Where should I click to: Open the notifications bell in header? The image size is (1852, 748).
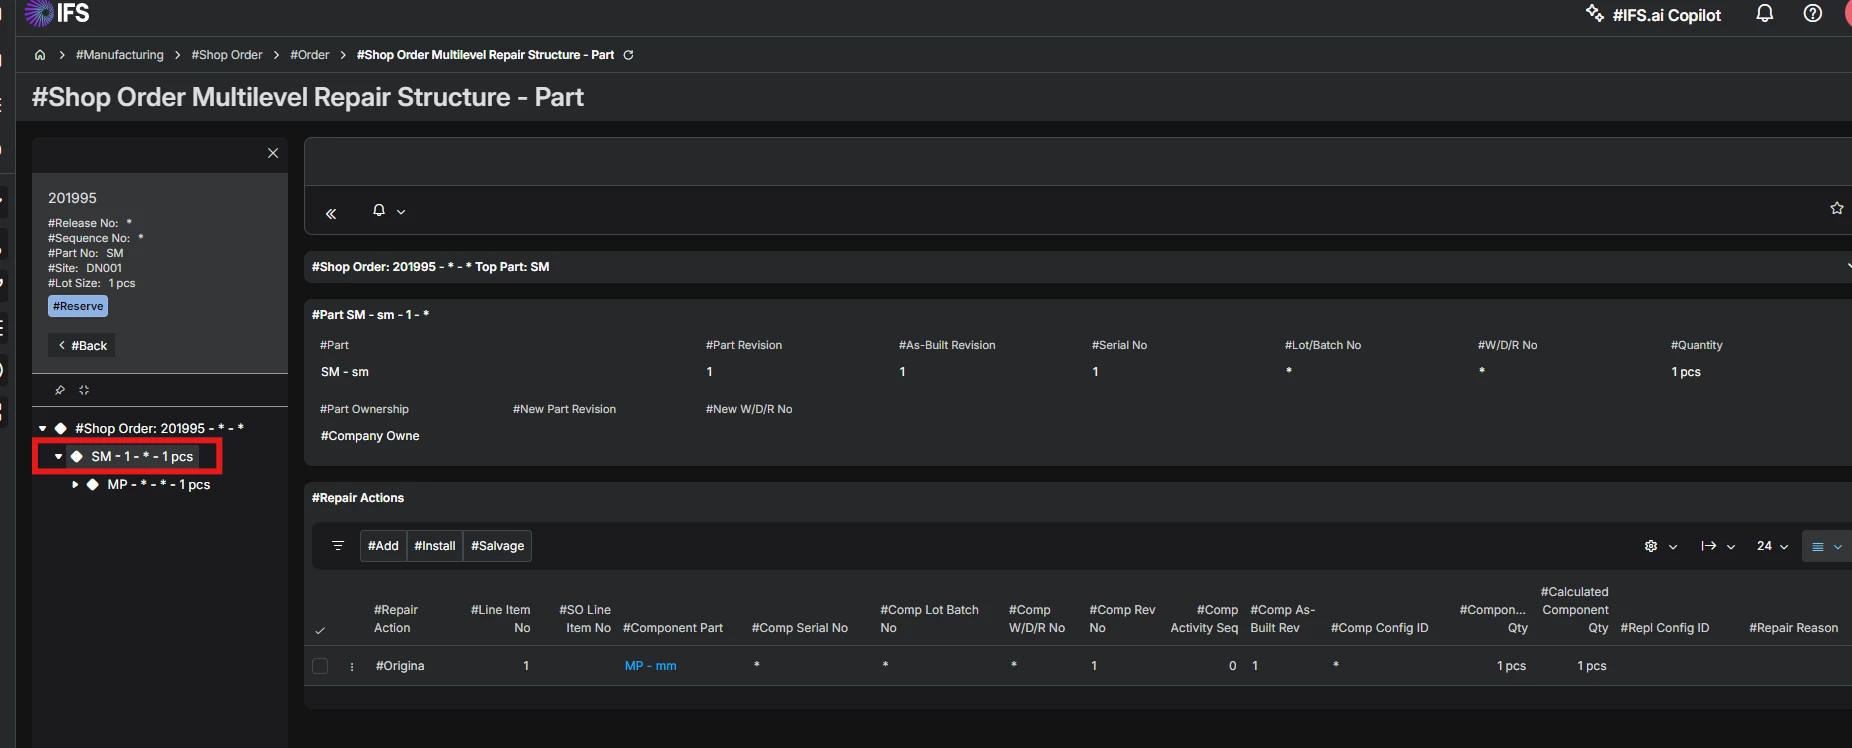(1765, 14)
